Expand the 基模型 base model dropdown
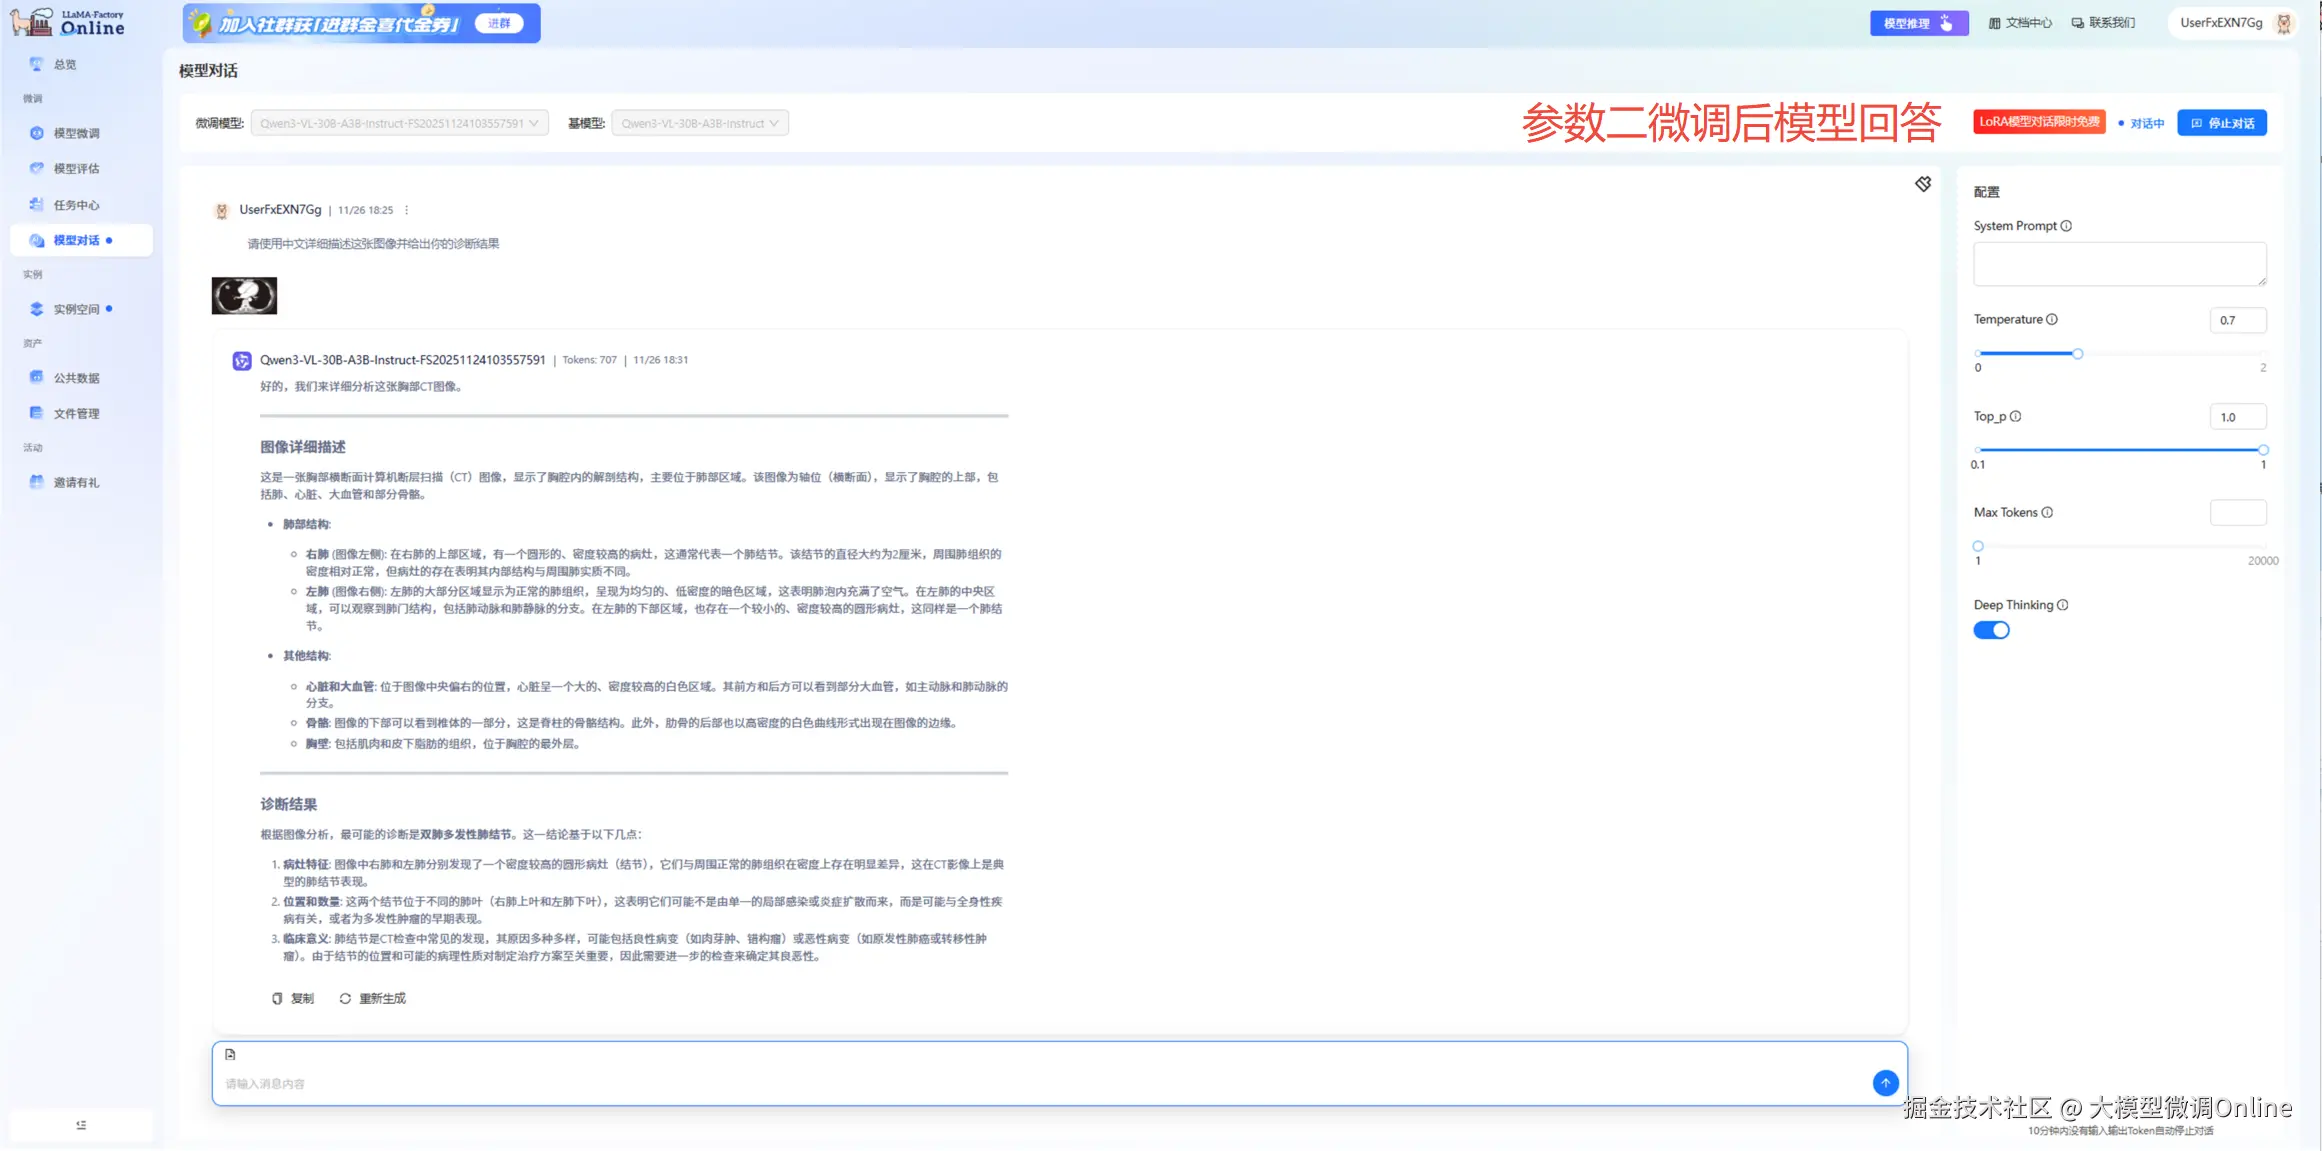2322x1151 pixels. pos(699,123)
